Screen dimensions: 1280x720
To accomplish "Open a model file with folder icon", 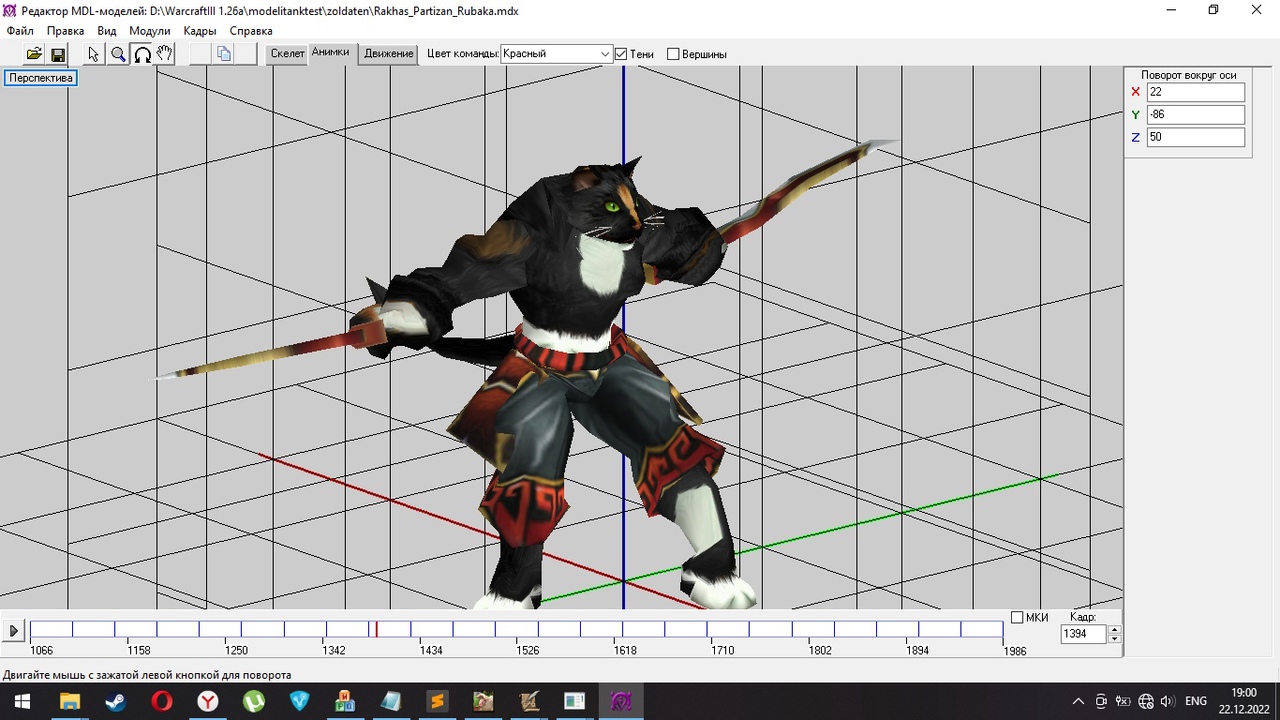I will point(34,54).
